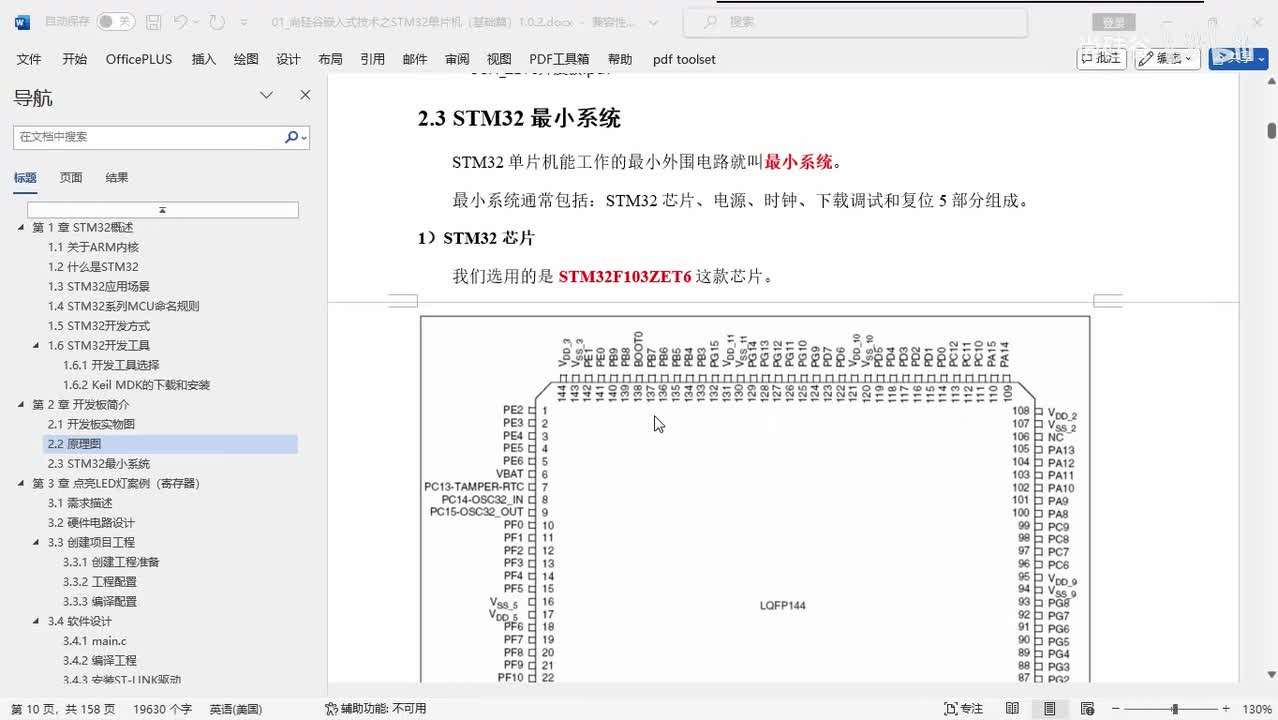1278x720 pixels.
Task: Switch to the 视图 ribbon tab
Action: pyautogui.click(x=499, y=59)
